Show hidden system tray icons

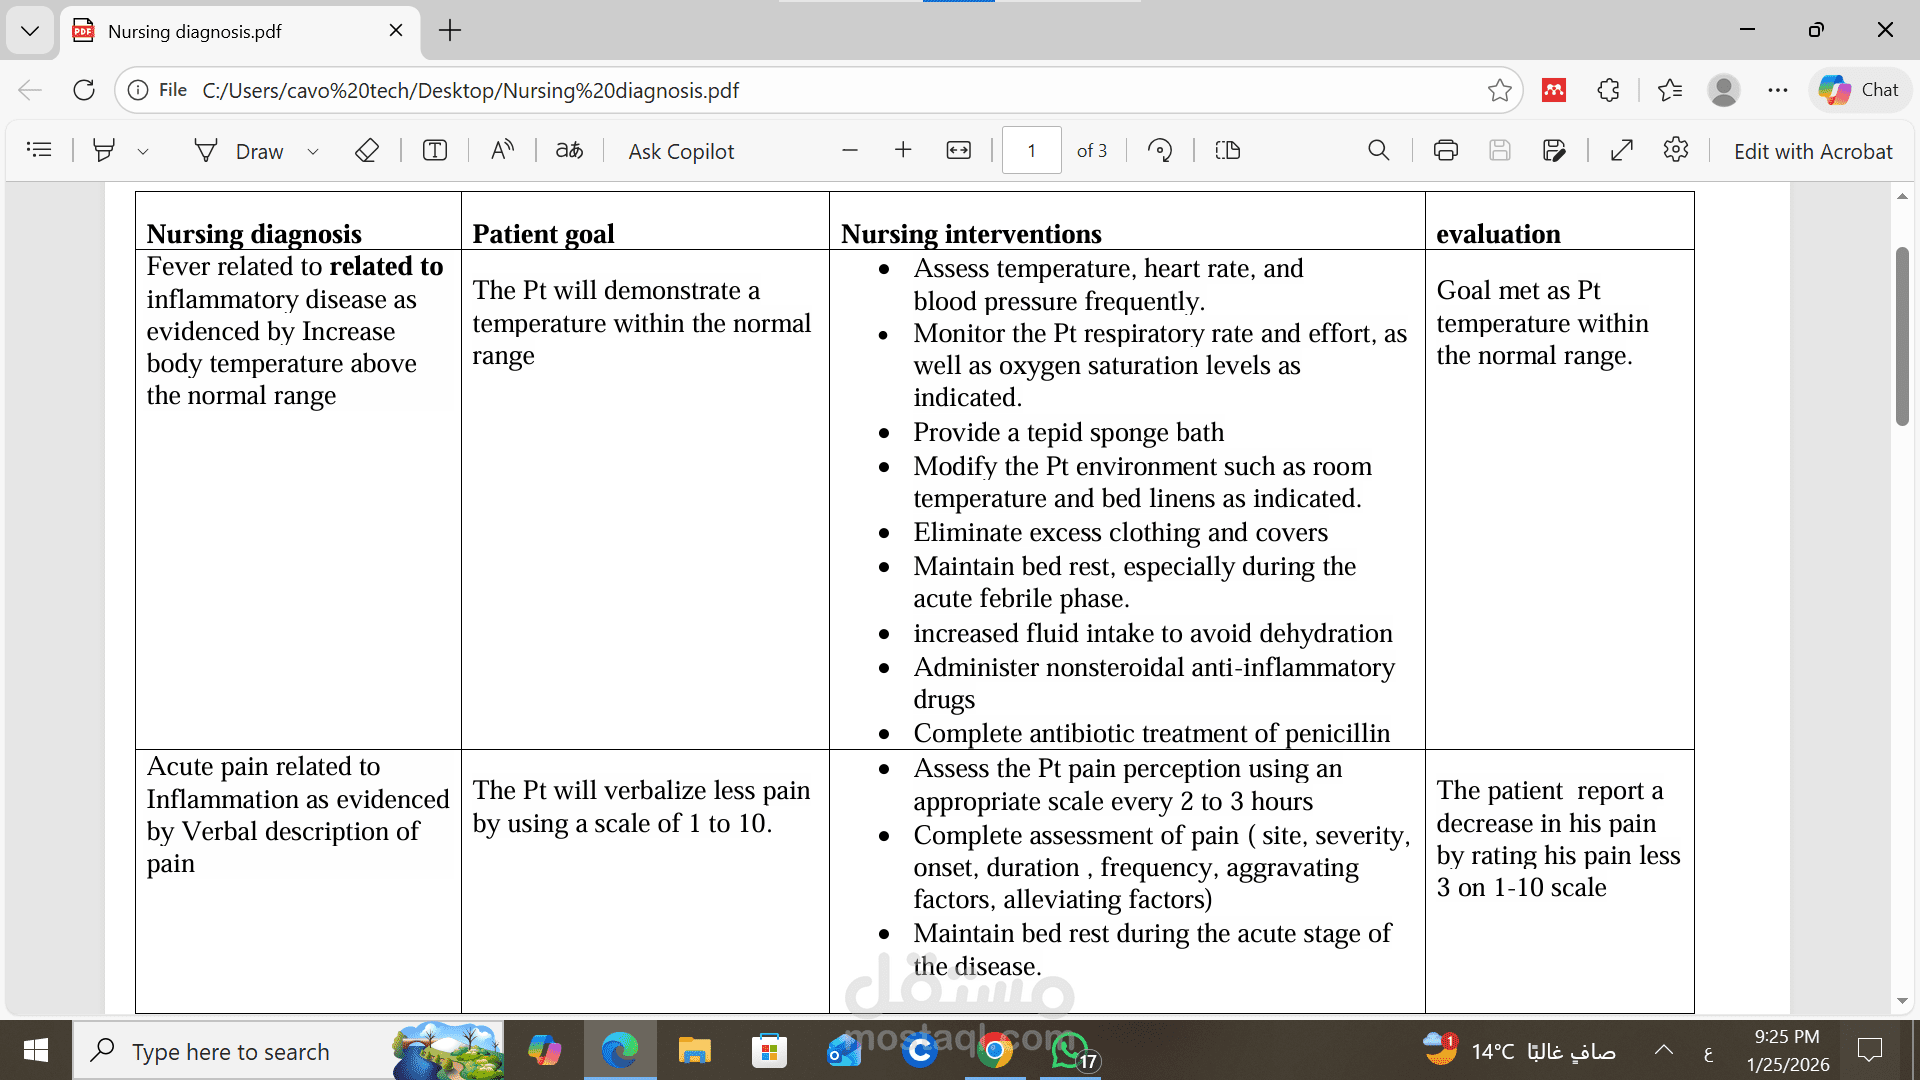click(x=1664, y=1050)
